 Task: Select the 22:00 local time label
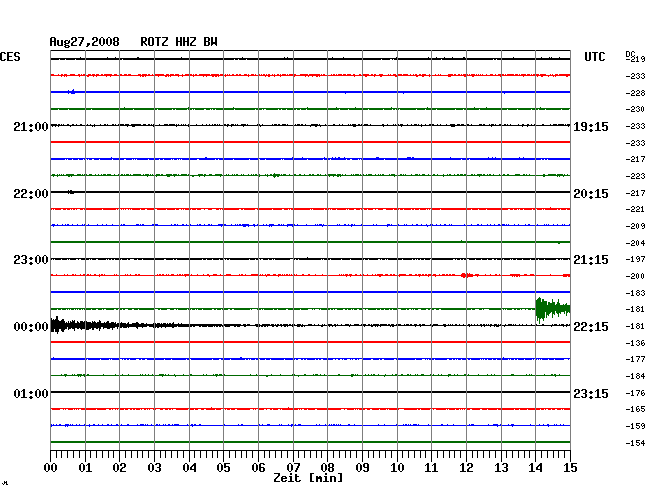(31, 194)
